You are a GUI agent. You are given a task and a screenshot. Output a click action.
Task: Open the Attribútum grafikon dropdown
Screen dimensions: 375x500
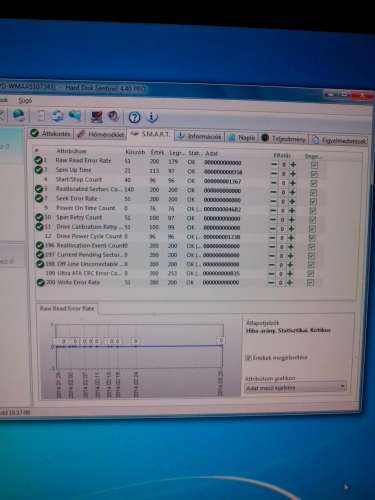(295, 388)
